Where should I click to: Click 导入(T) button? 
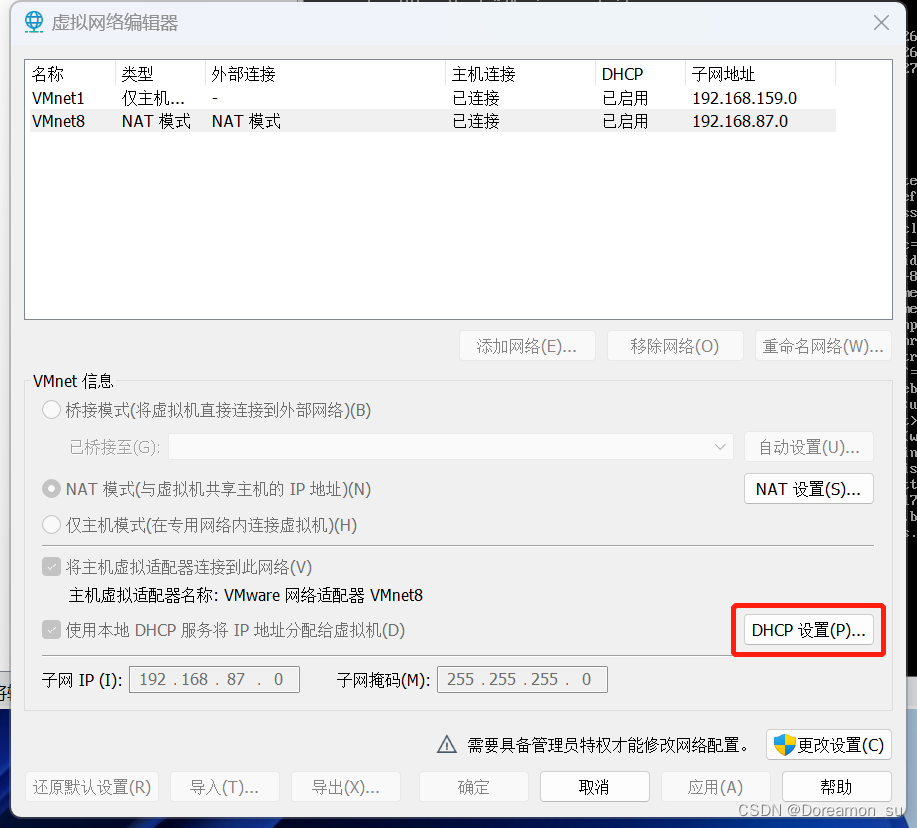[225, 787]
